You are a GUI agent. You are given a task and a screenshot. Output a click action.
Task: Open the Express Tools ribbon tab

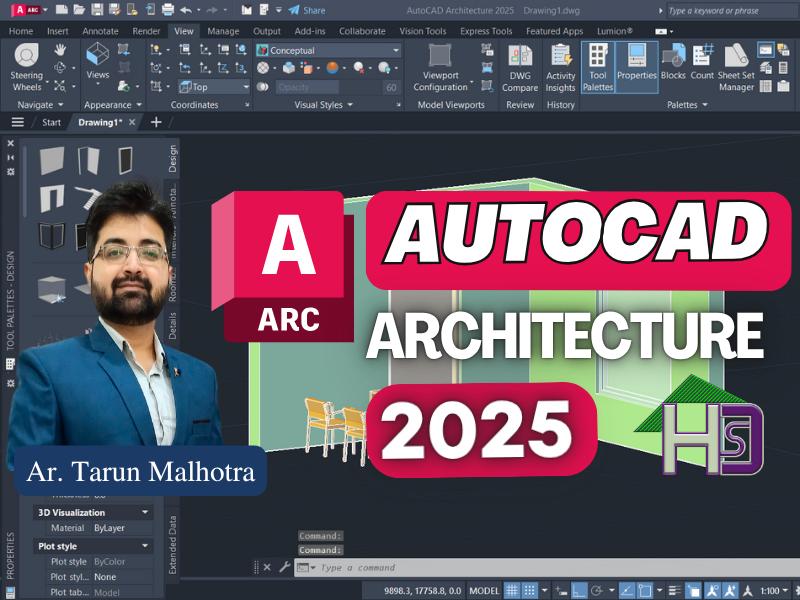486,31
